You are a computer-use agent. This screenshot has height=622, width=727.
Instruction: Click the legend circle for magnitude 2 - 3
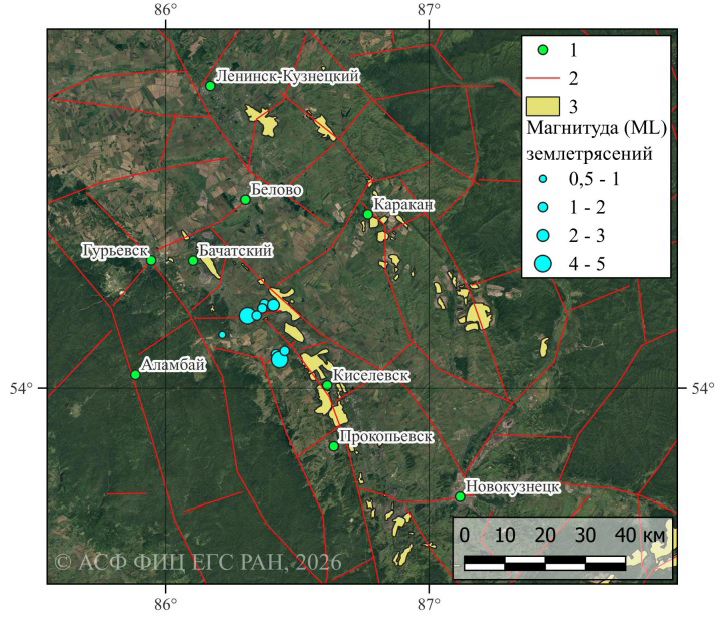coord(542,235)
